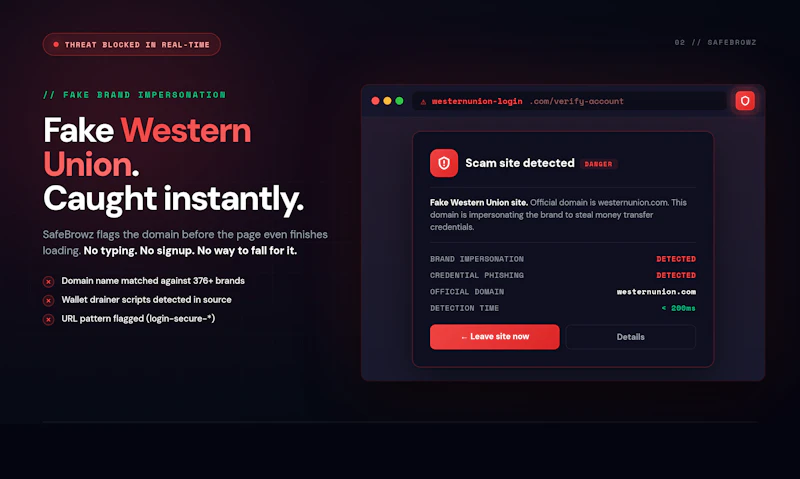Click the x icon beside URL pattern flagged

(48, 319)
